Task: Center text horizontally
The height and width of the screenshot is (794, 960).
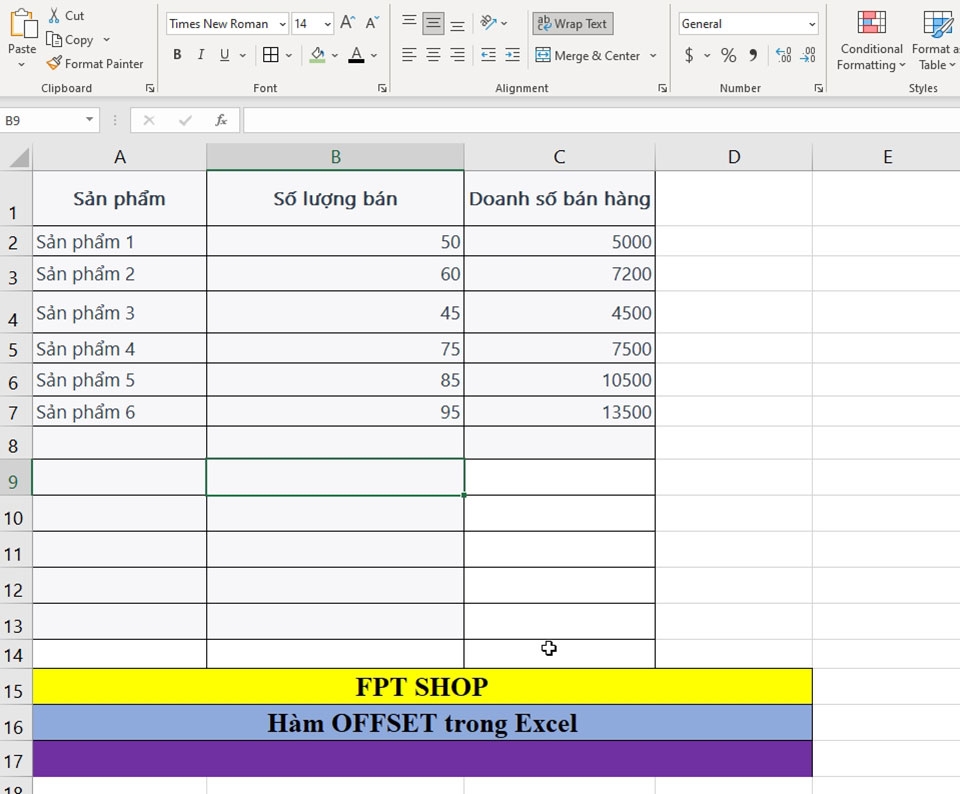Action: click(x=433, y=55)
